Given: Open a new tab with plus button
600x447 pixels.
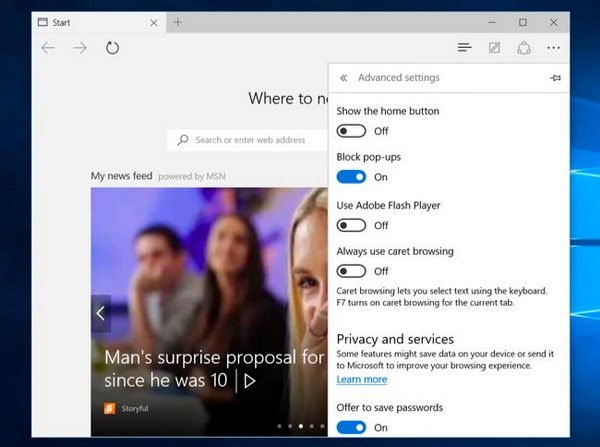Looking at the screenshot, I should pyautogui.click(x=178, y=22).
